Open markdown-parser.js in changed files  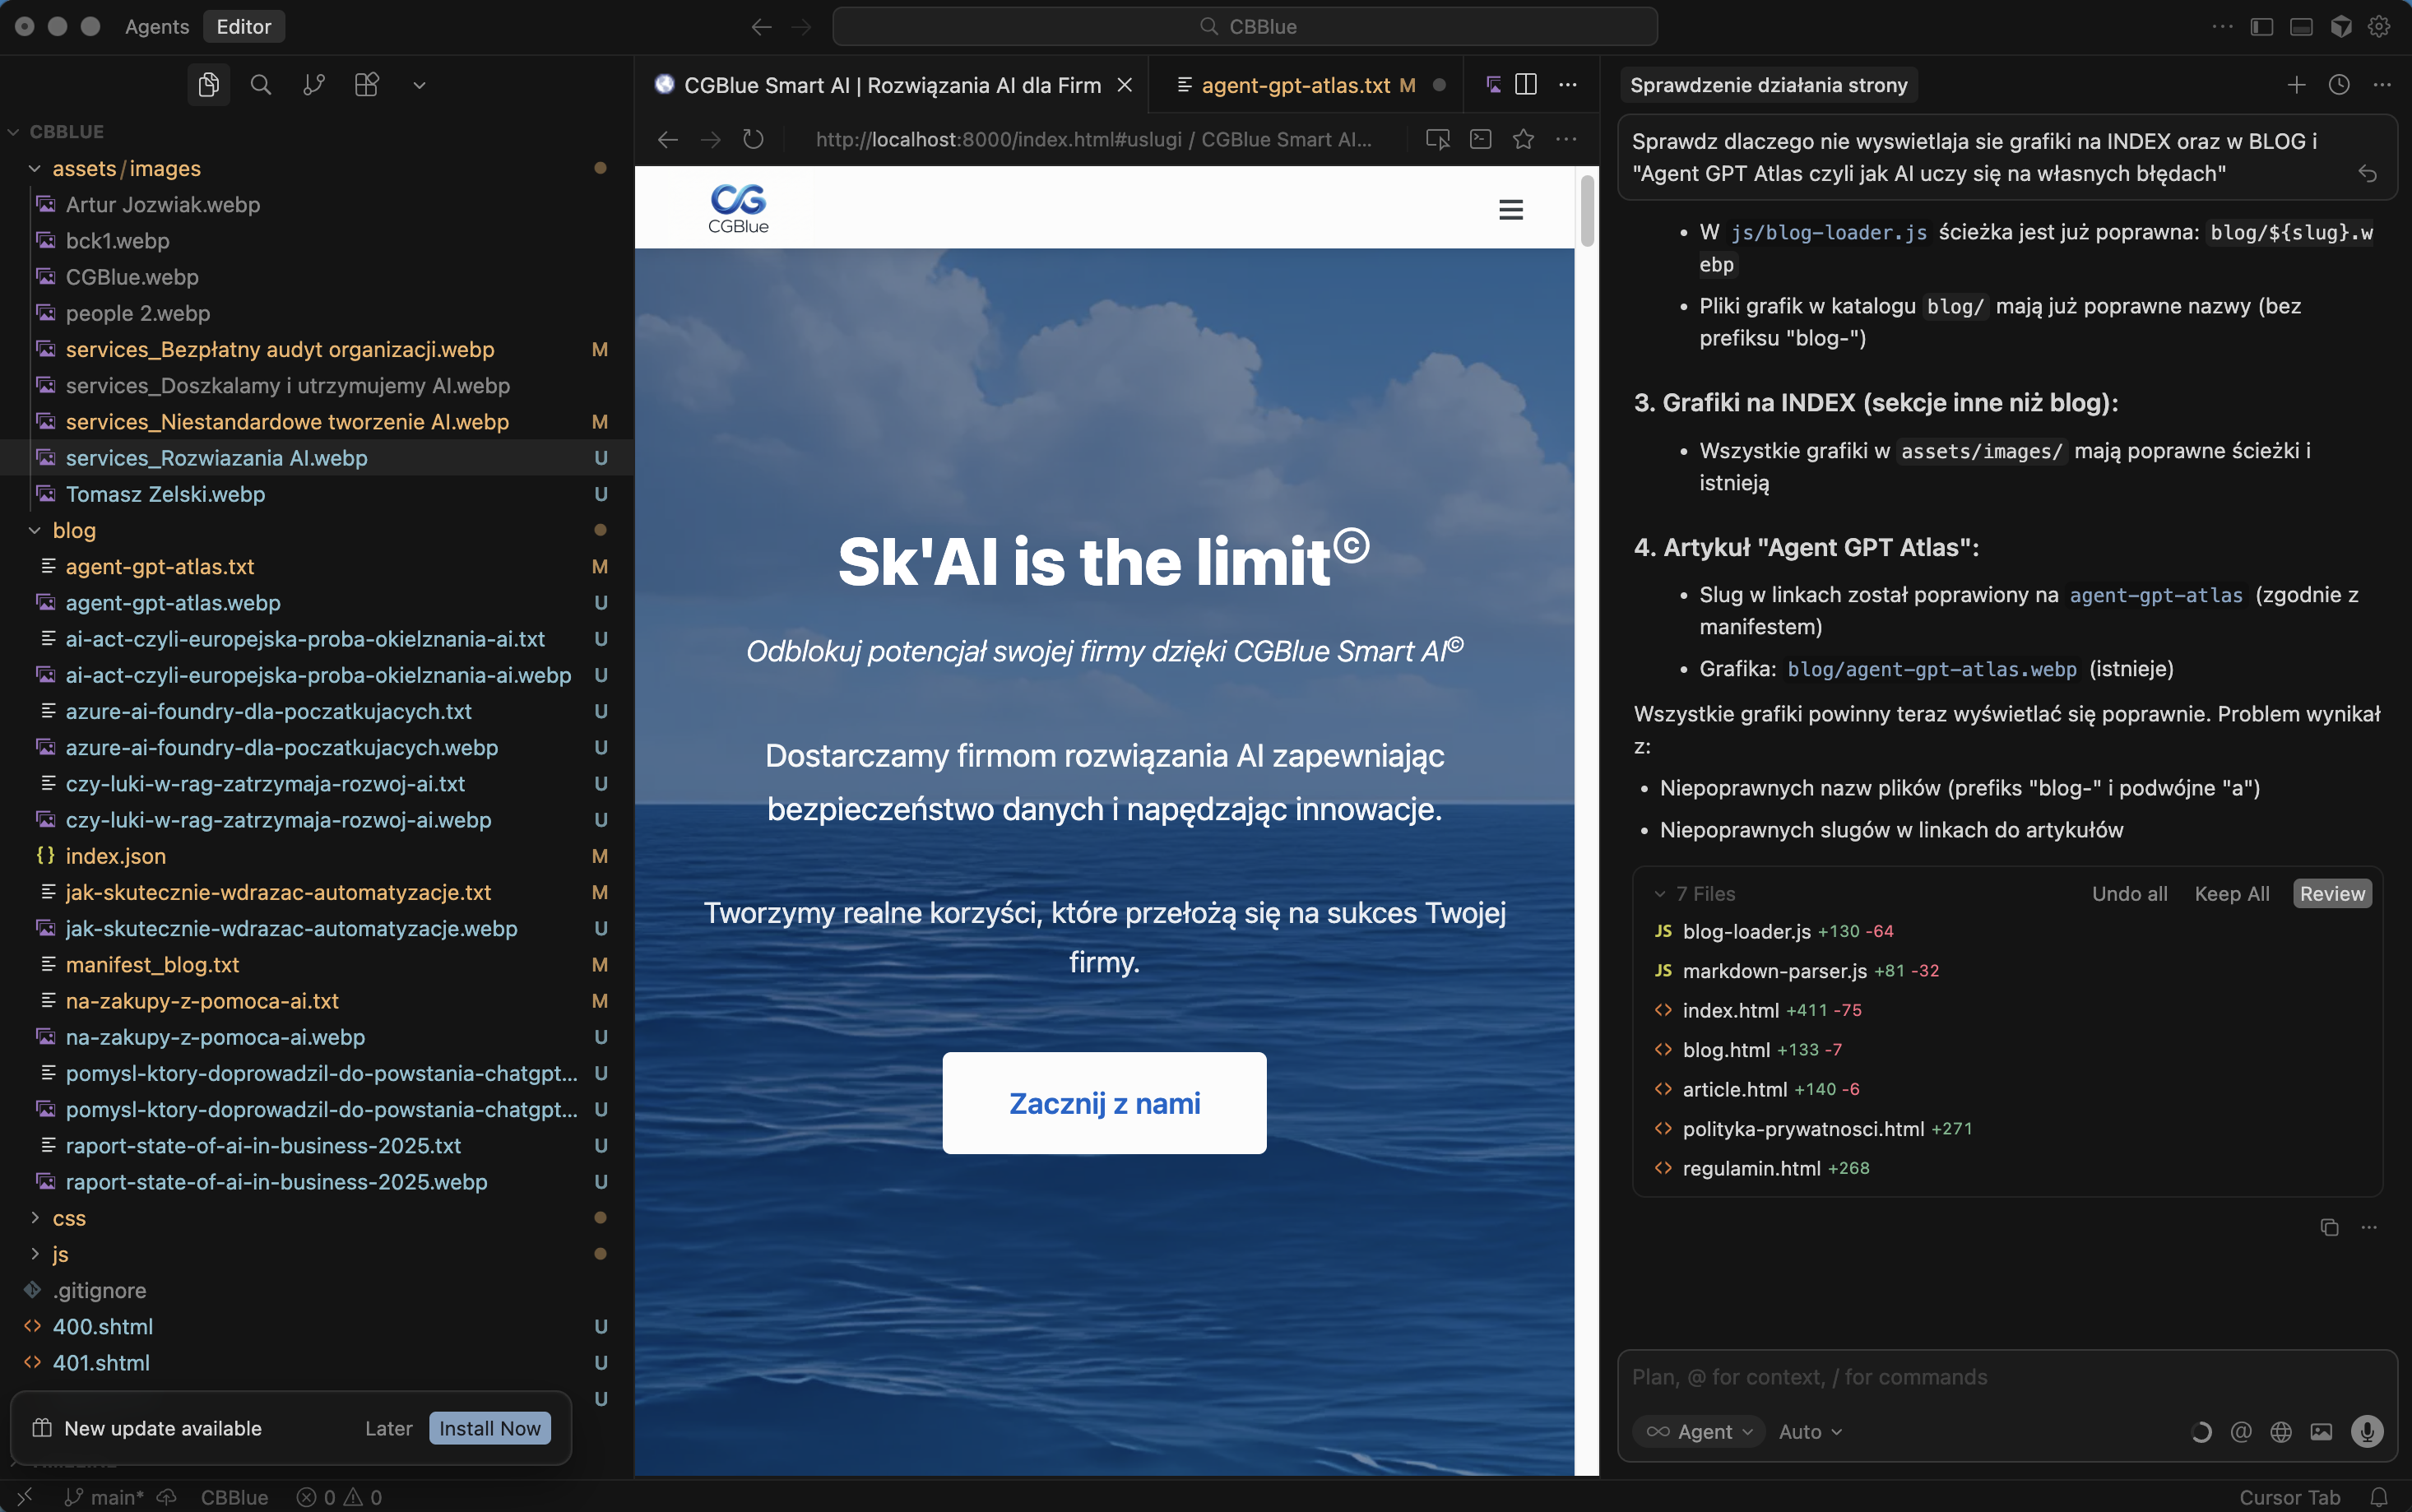click(1774, 971)
